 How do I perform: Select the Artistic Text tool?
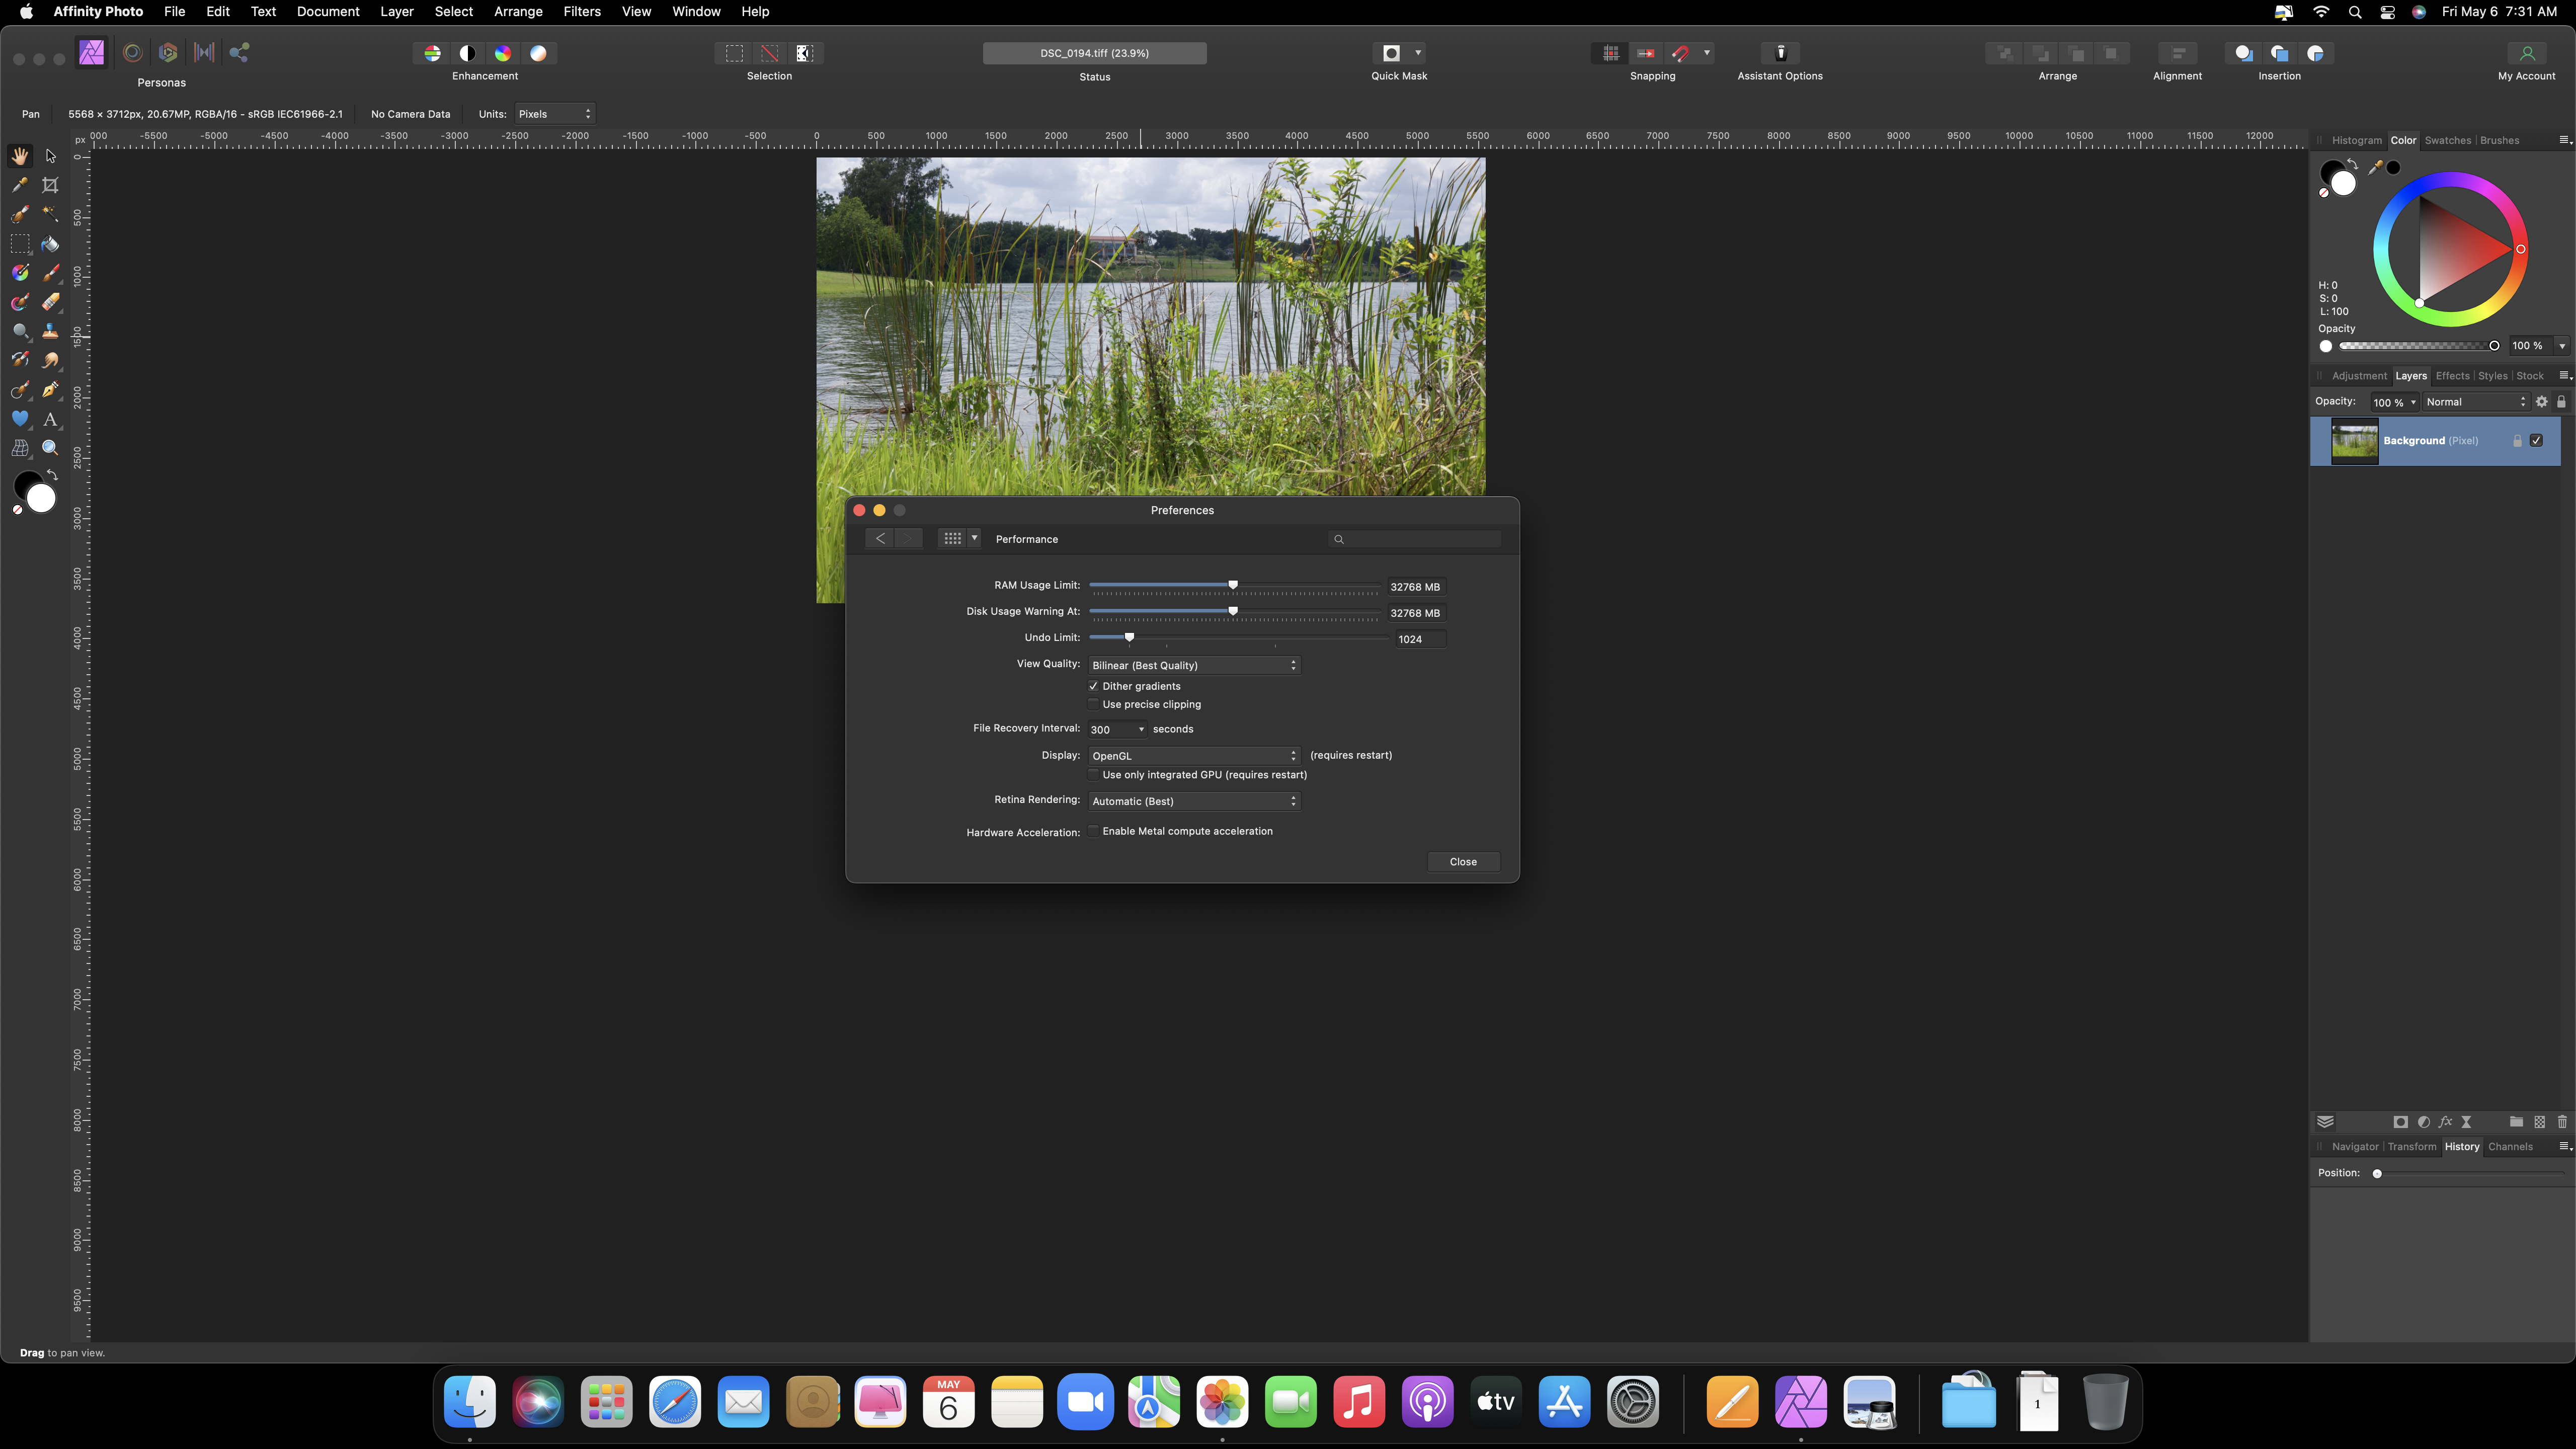point(50,419)
